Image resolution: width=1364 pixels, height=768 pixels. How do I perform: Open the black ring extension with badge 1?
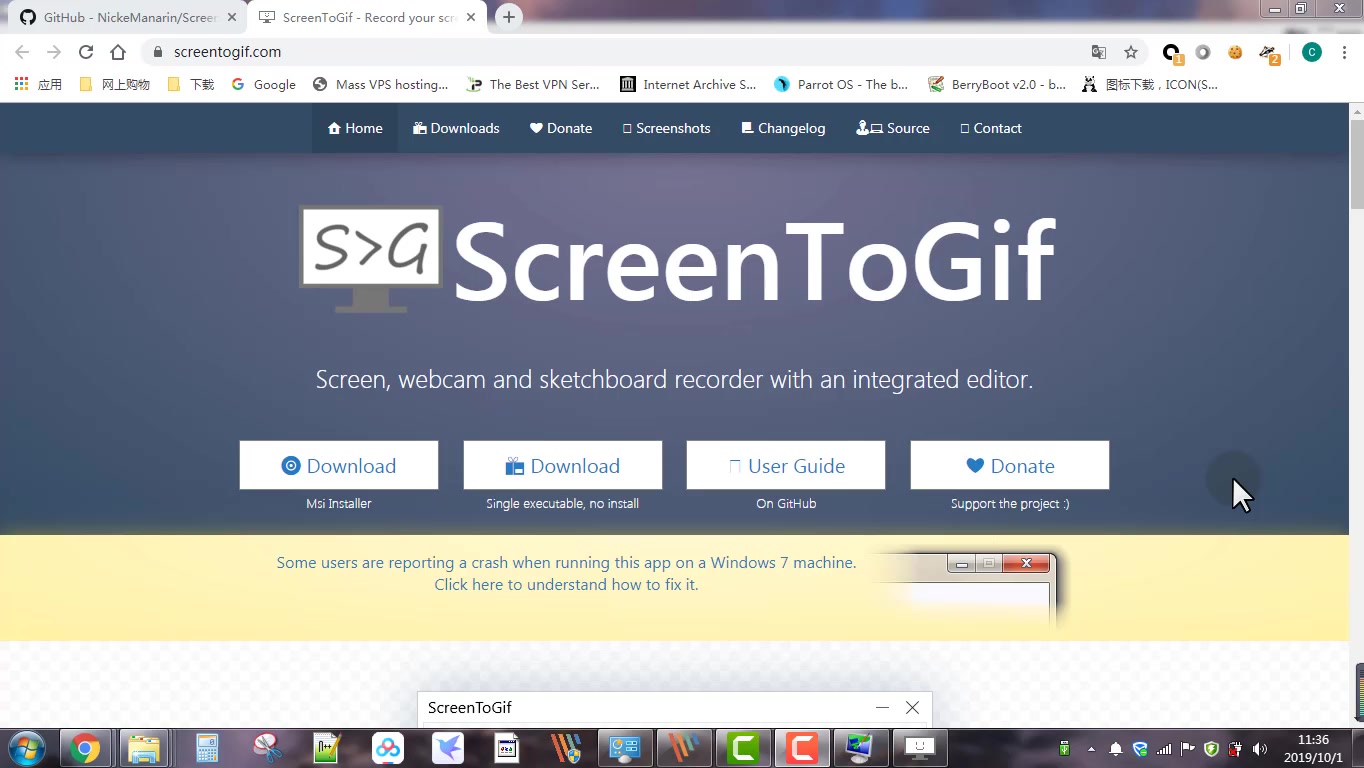pos(1172,53)
